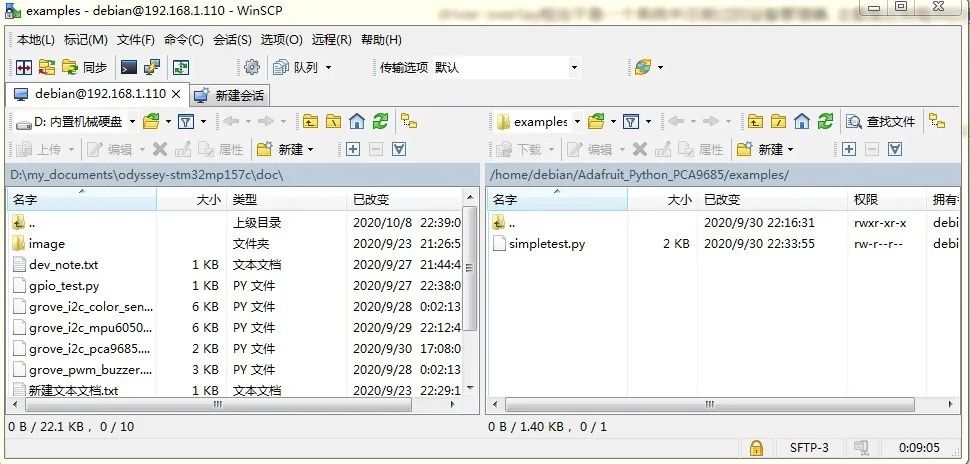Click the local panel filter funnel icon
The width and height of the screenshot is (970, 464).
coord(186,122)
